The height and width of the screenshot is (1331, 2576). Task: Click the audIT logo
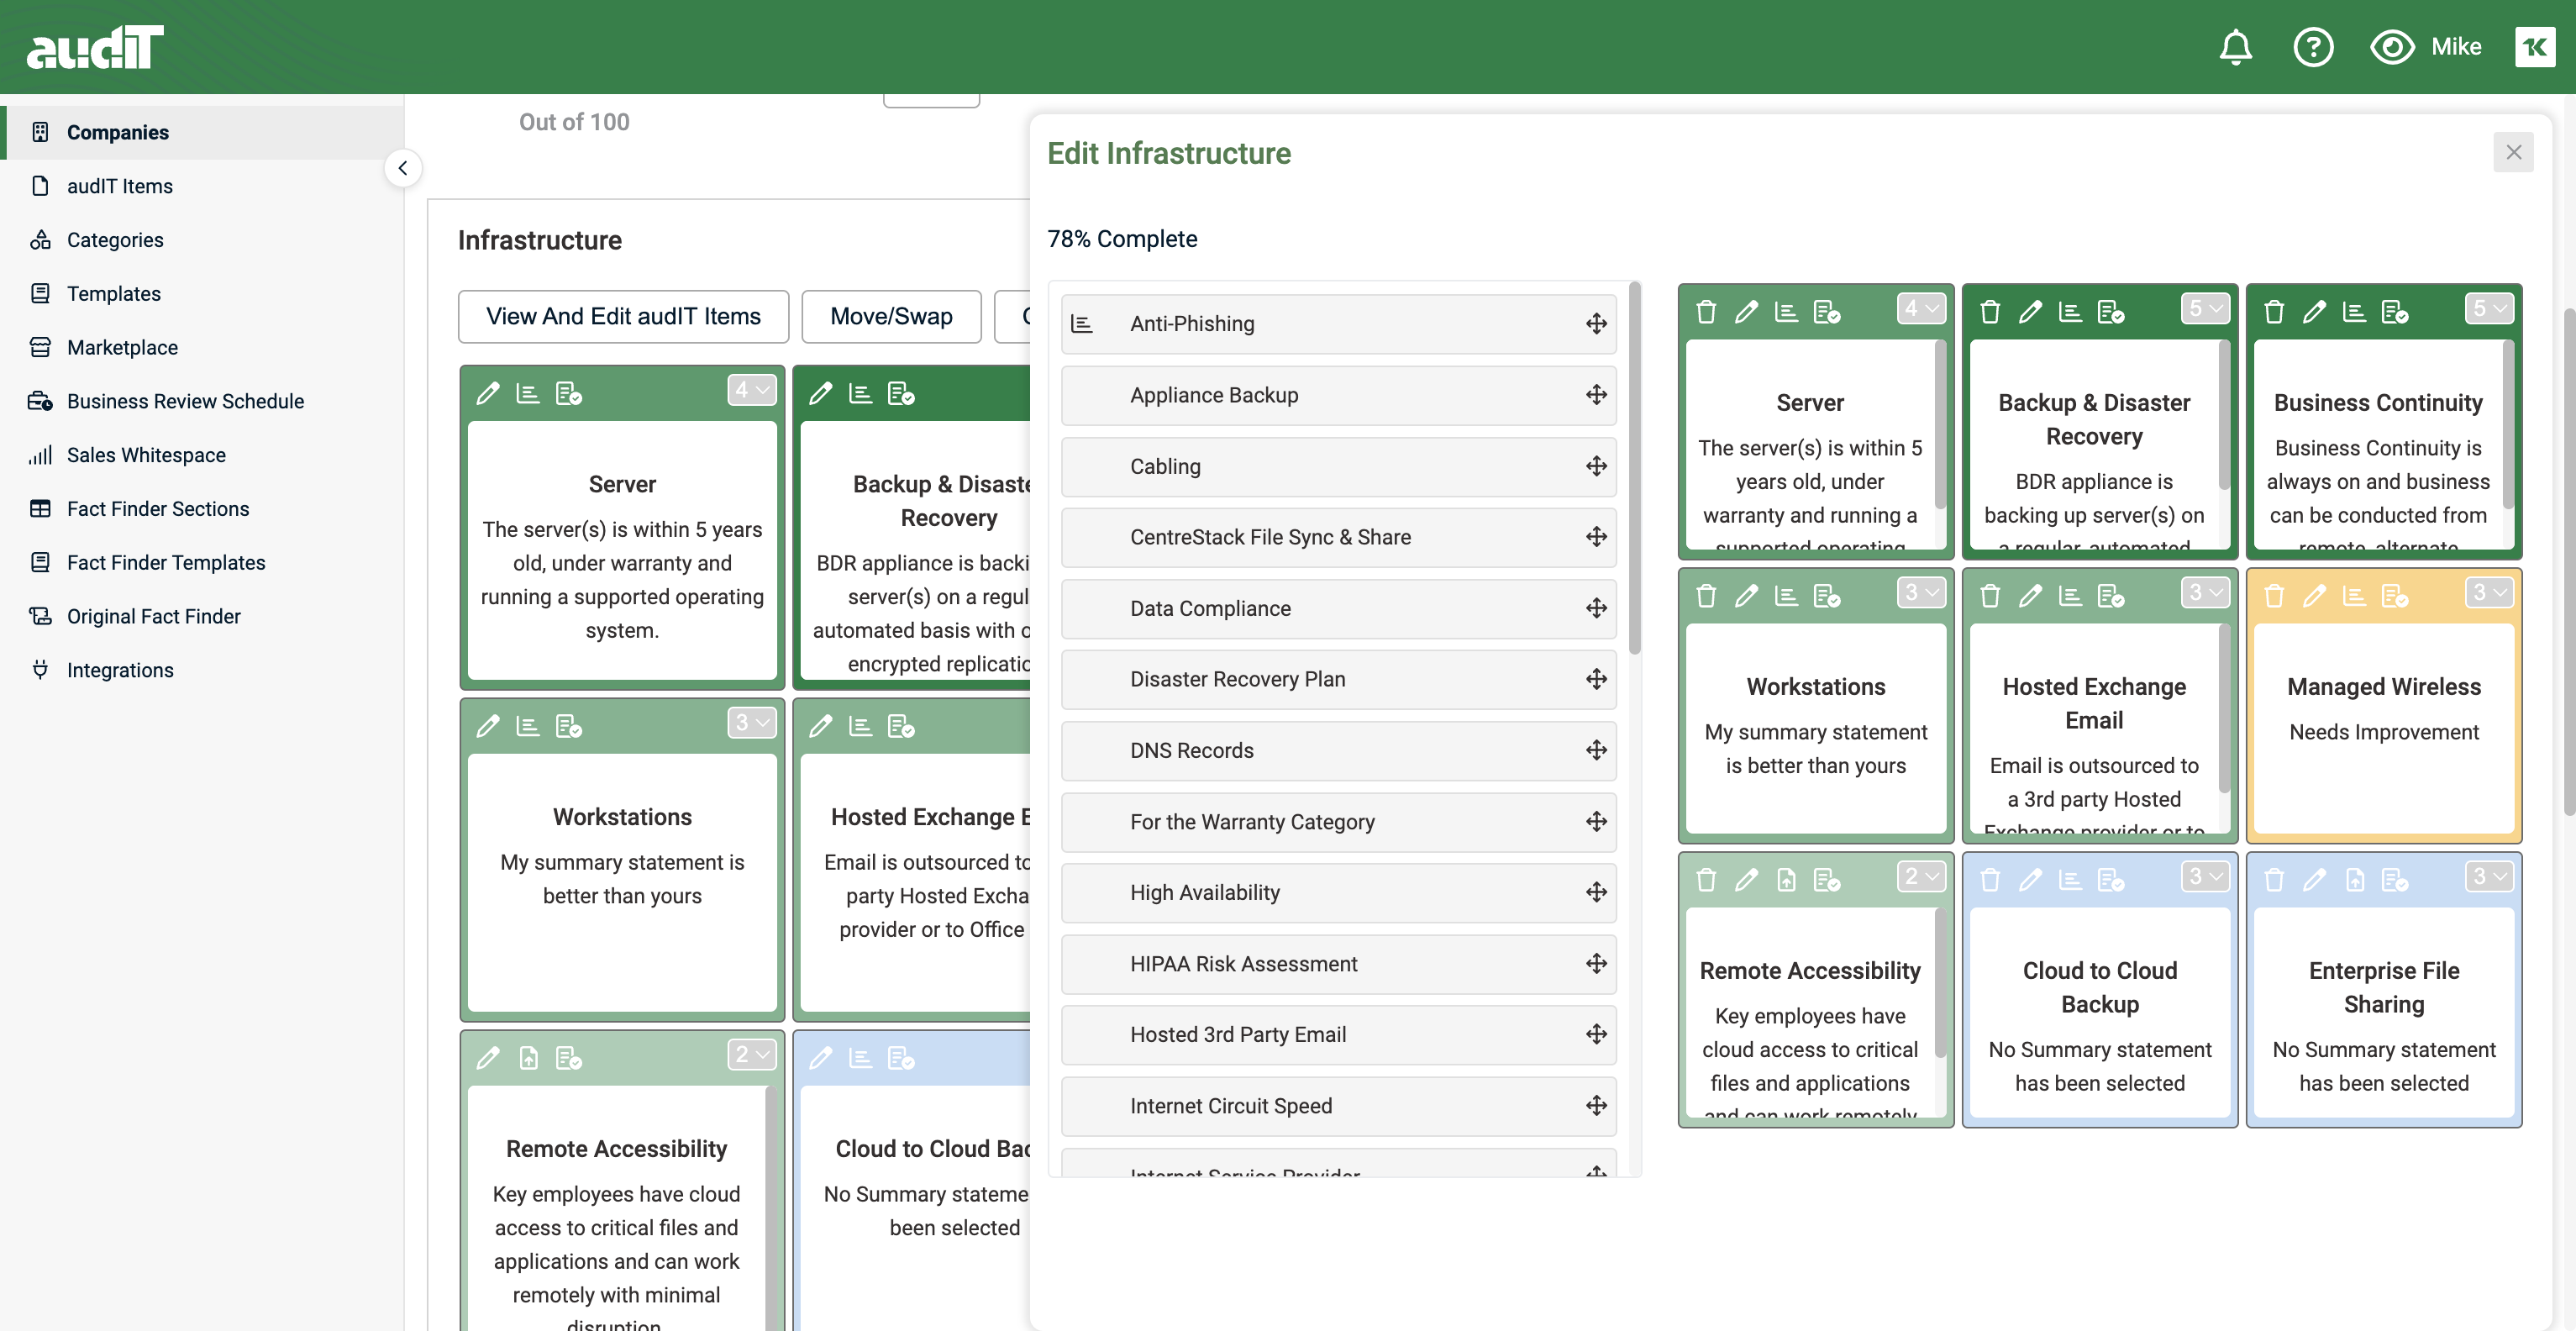click(x=95, y=47)
